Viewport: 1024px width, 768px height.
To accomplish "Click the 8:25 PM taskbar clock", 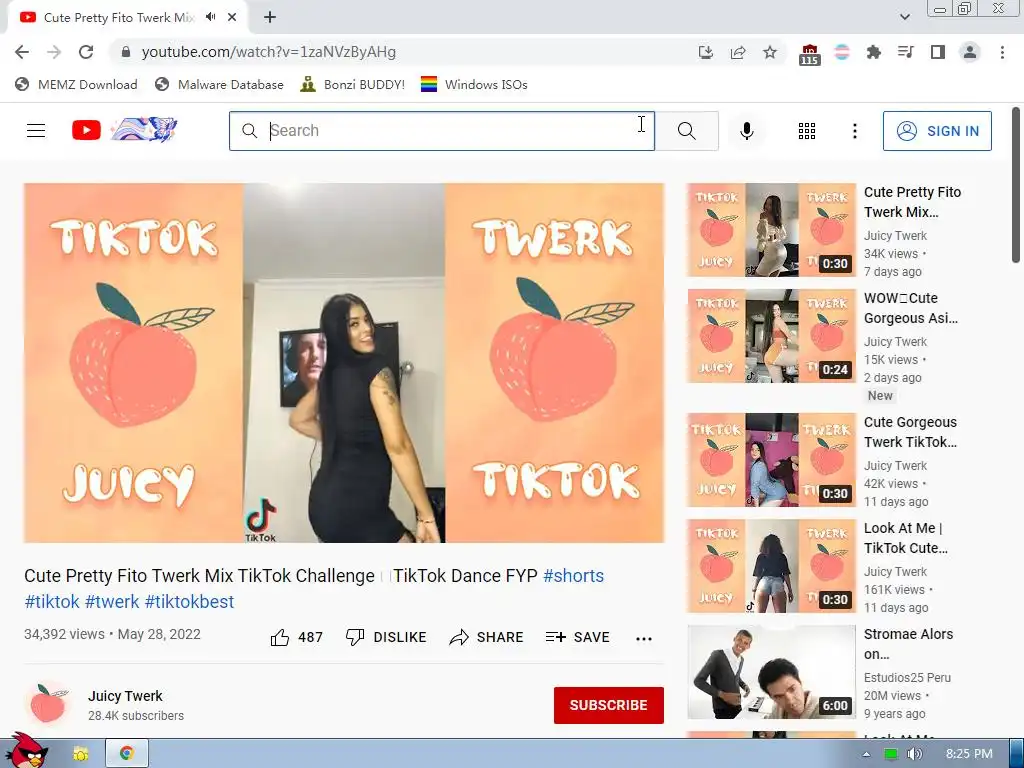I will 969,754.
